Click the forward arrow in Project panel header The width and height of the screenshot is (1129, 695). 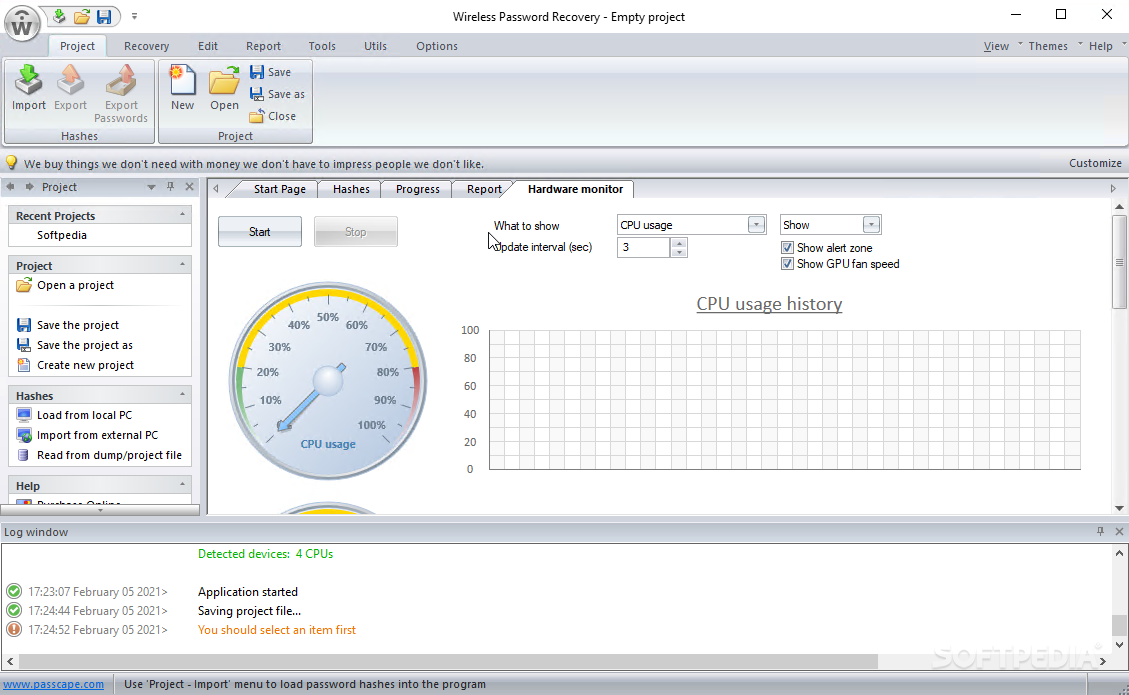(30, 187)
